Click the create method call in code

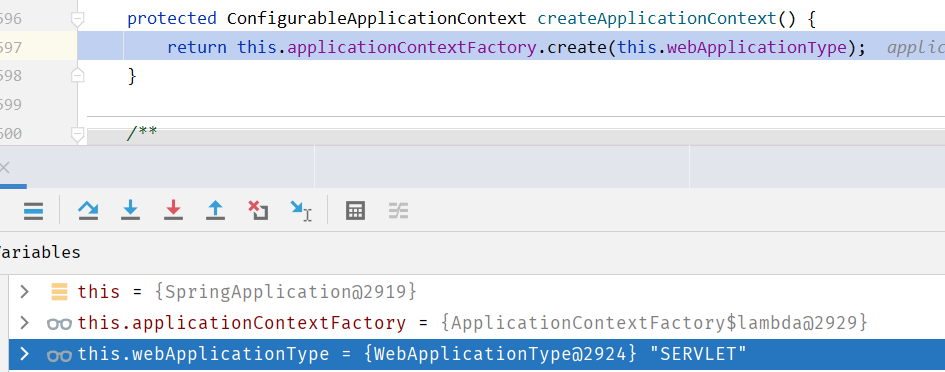577,47
